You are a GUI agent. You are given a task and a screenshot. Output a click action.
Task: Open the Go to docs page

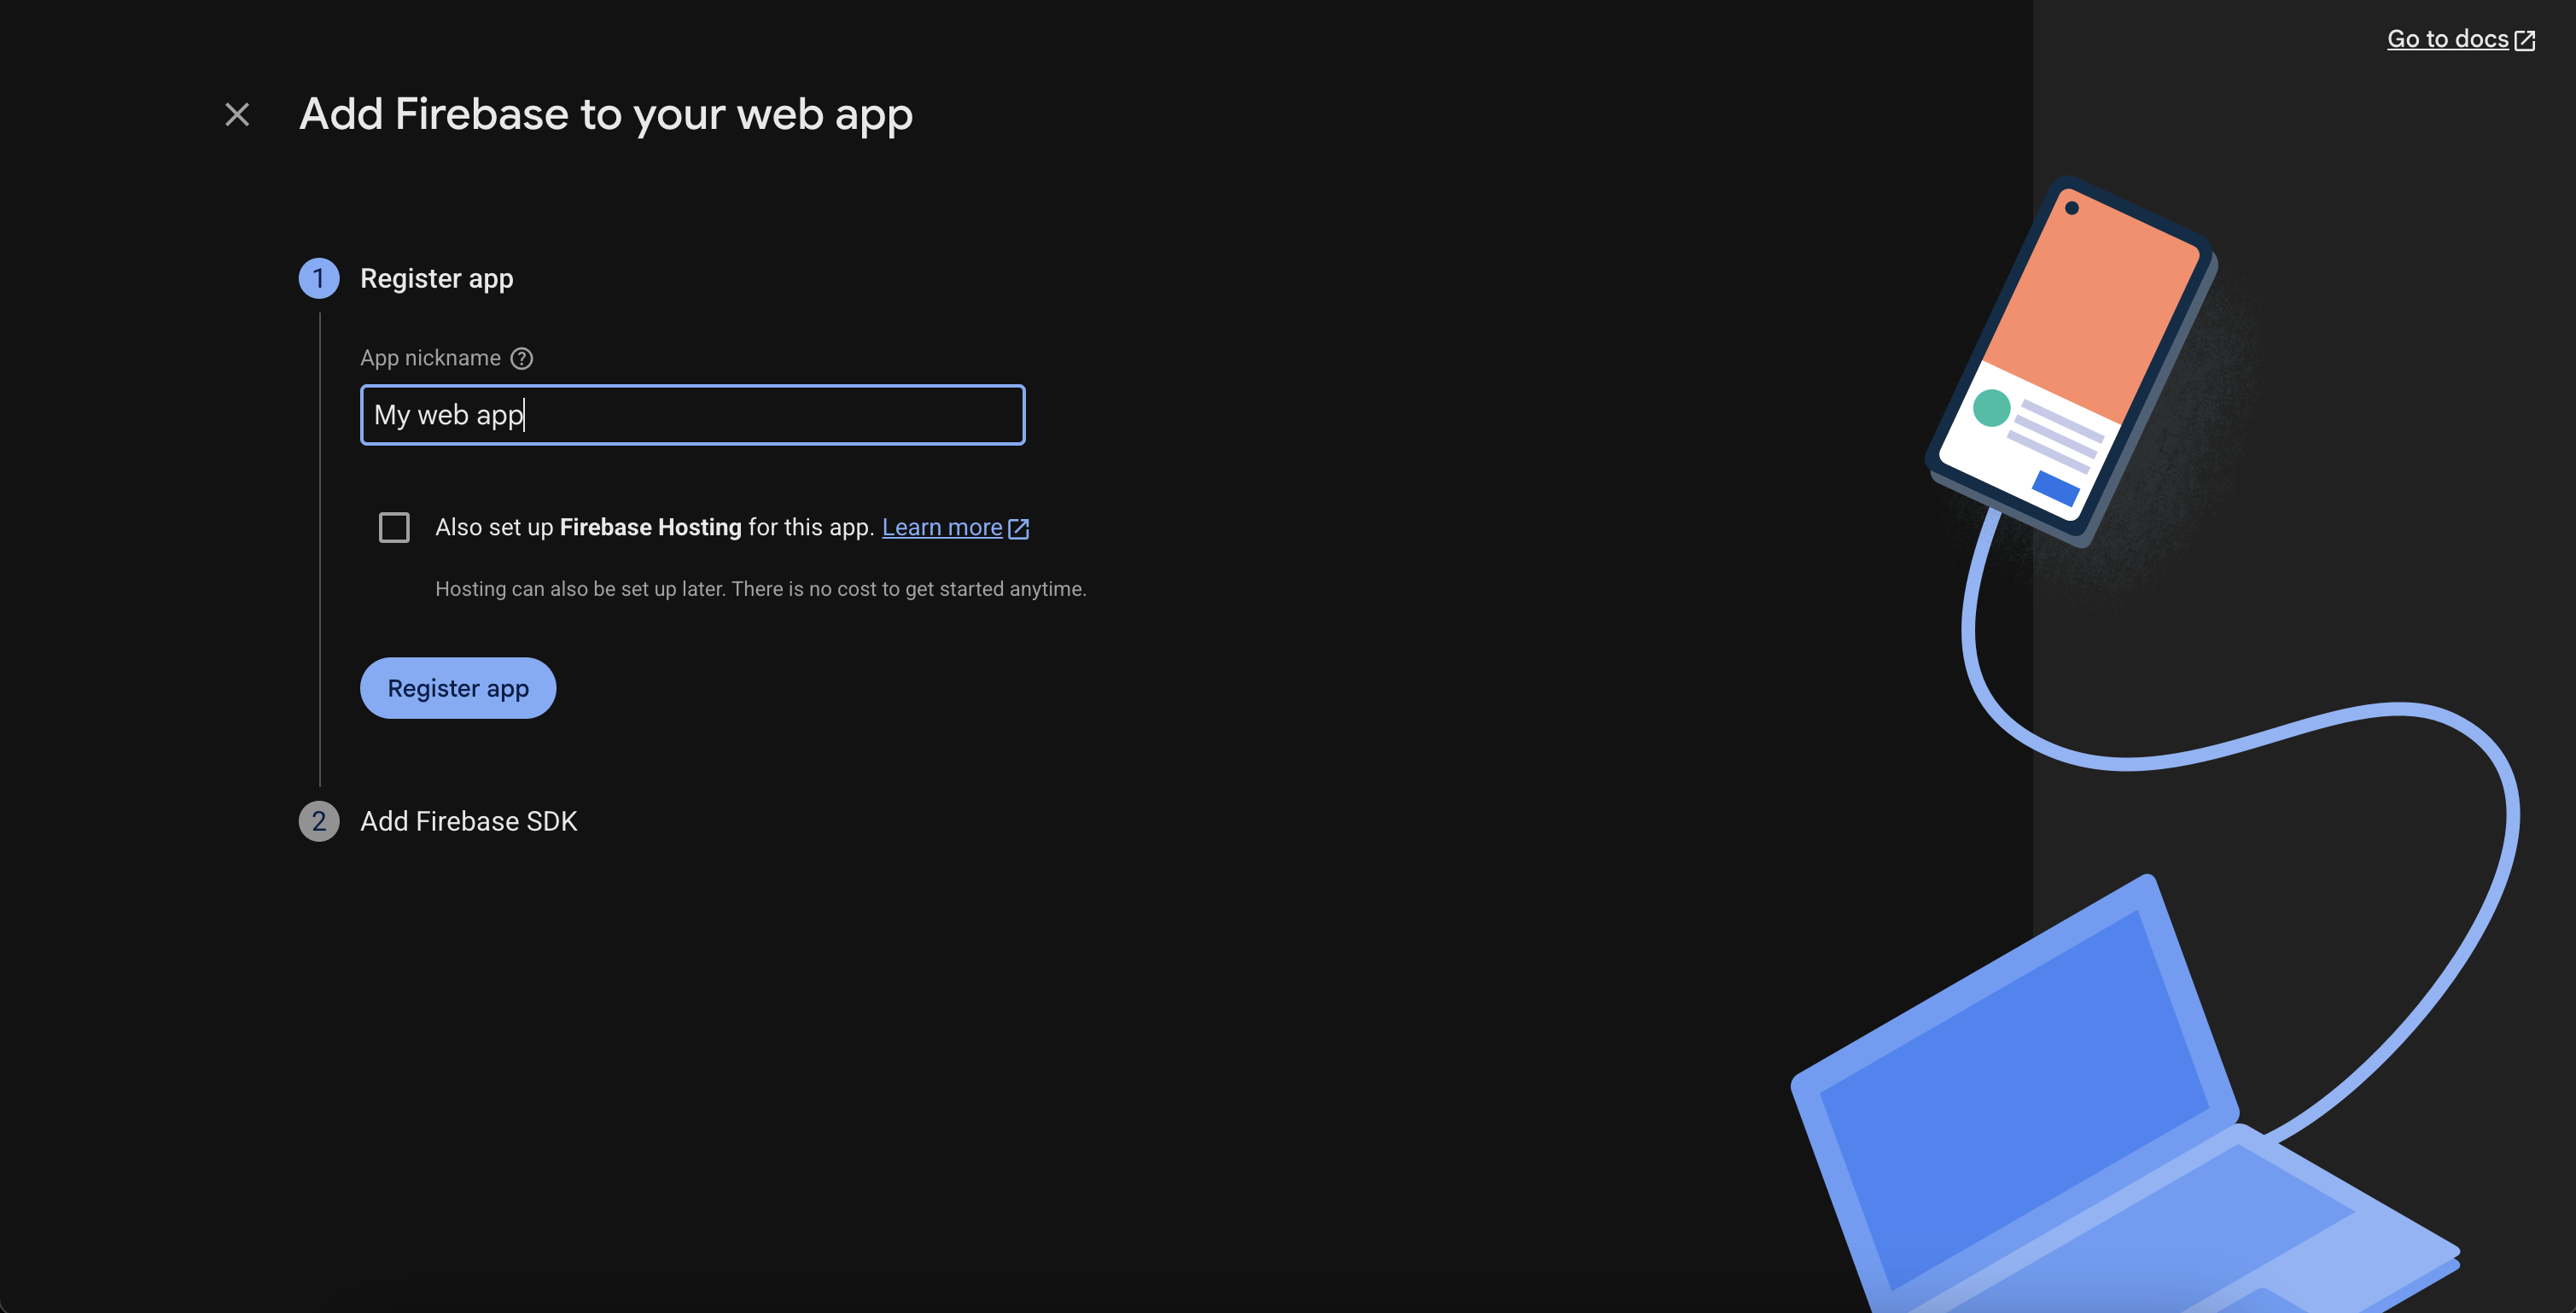[2450, 39]
